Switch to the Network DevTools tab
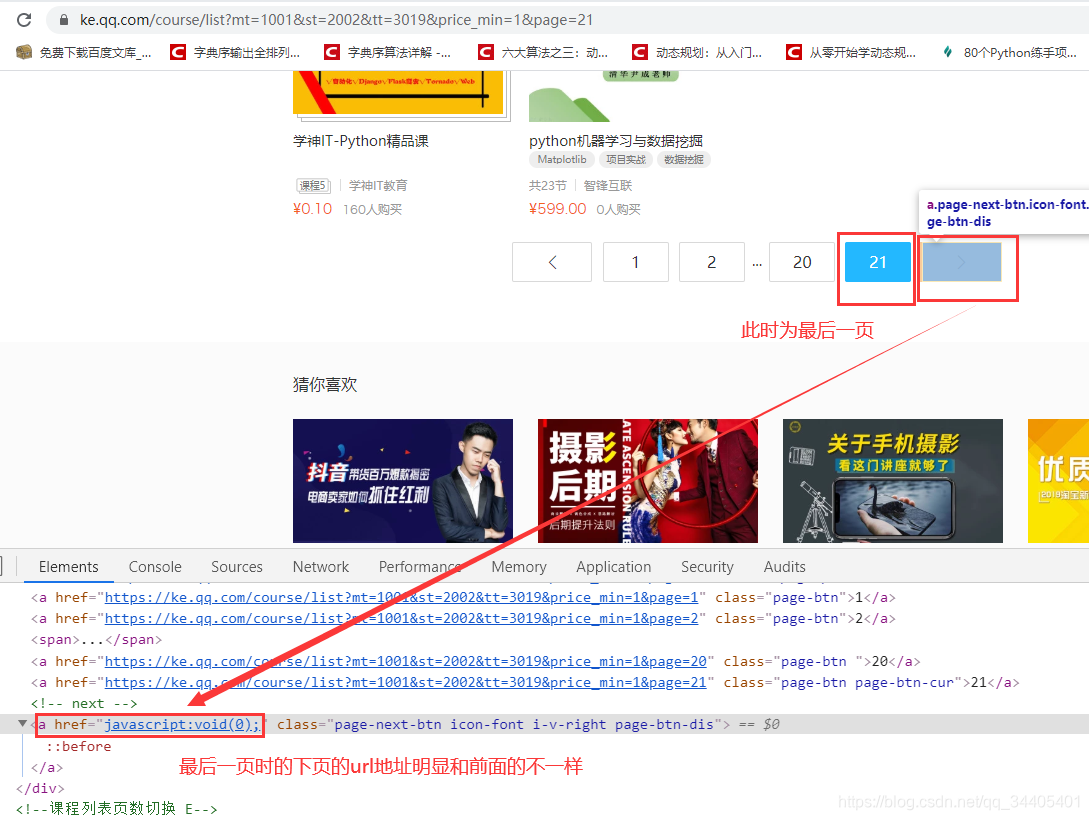This screenshot has height=820, width=1089. click(x=321, y=567)
